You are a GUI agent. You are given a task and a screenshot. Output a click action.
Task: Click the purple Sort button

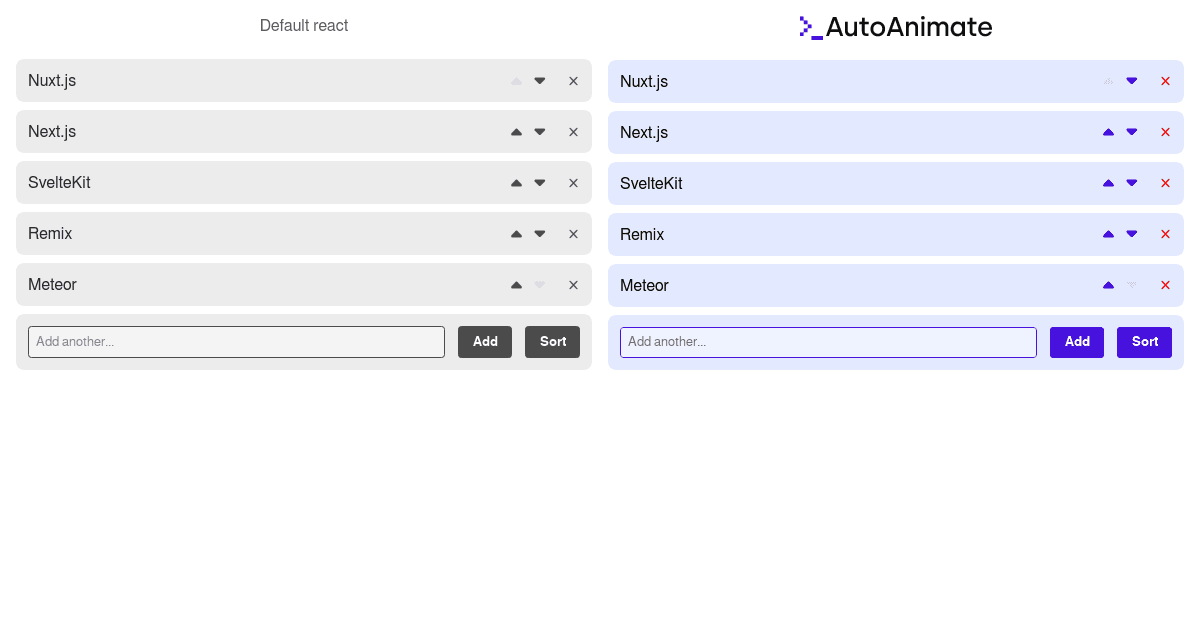coord(1145,342)
